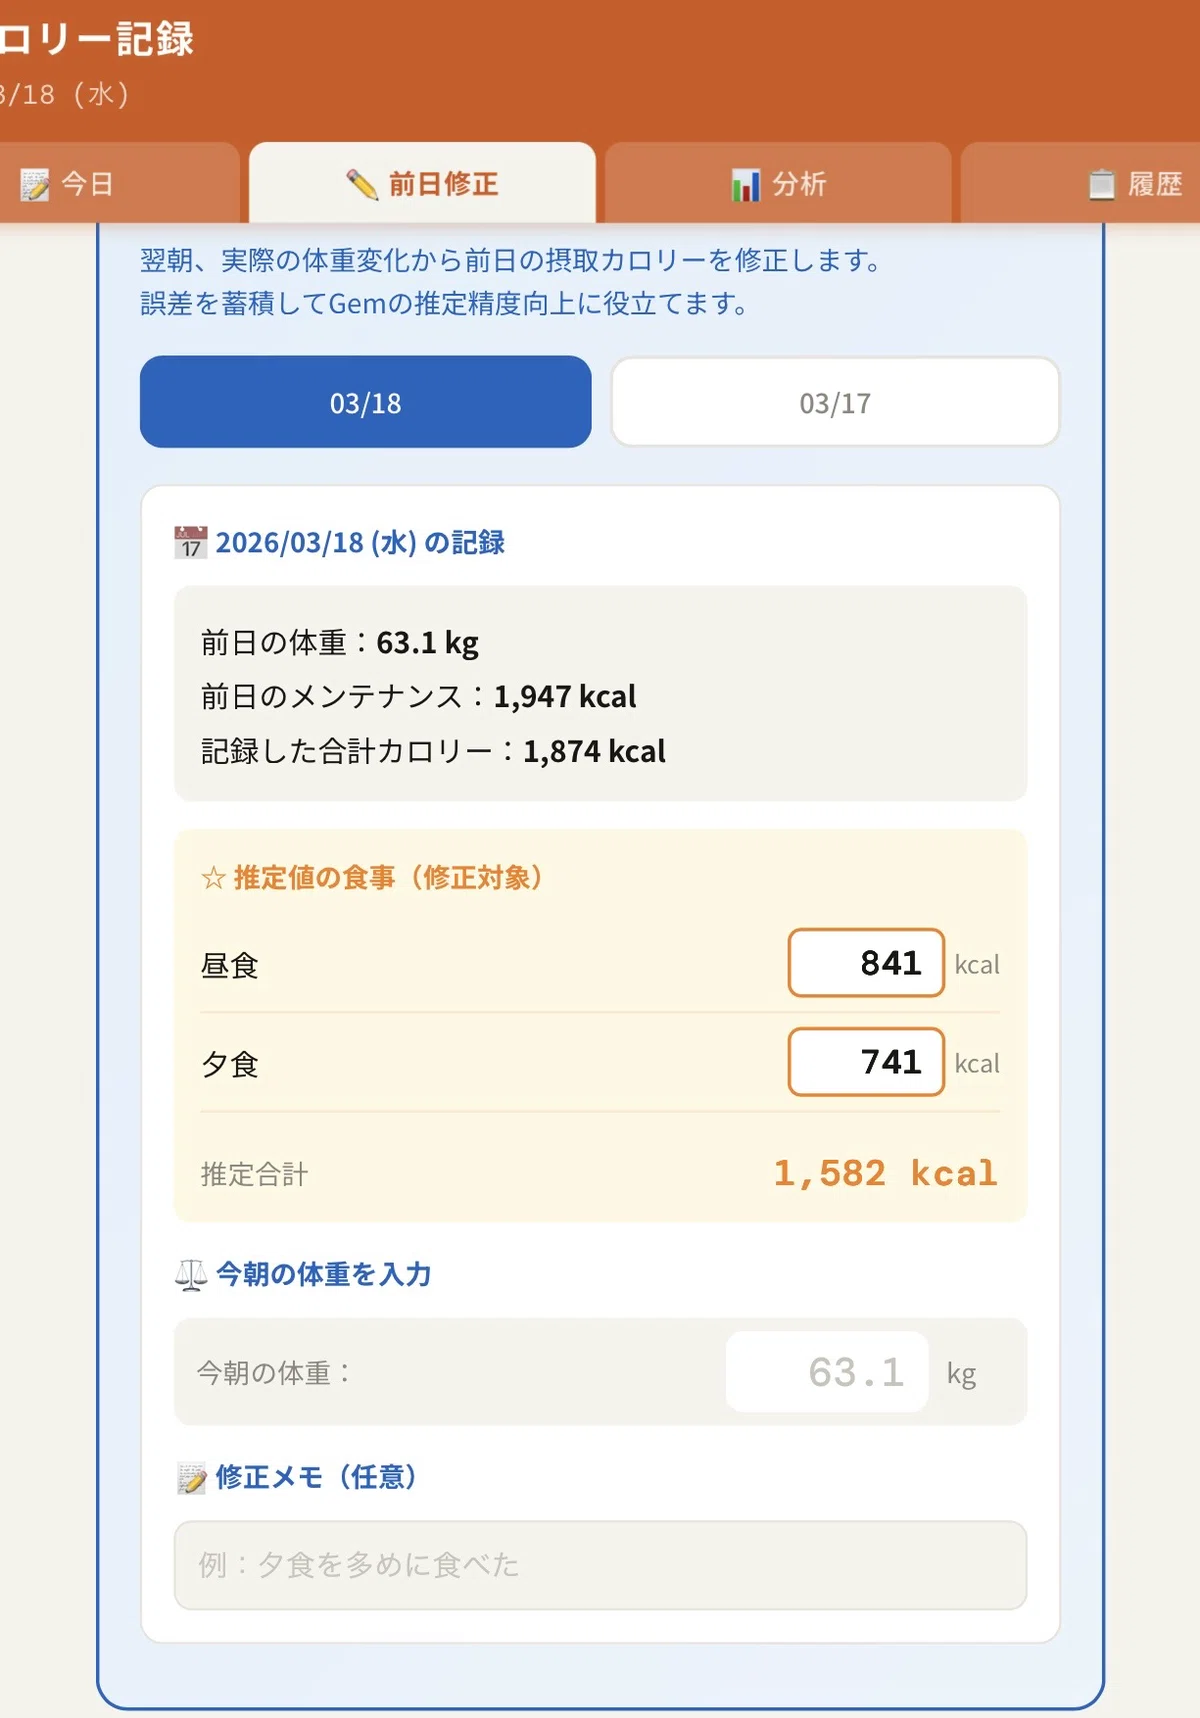1200x1718 pixels.
Task: Focus the 今朝の体重 kg input
Action: tap(827, 1372)
